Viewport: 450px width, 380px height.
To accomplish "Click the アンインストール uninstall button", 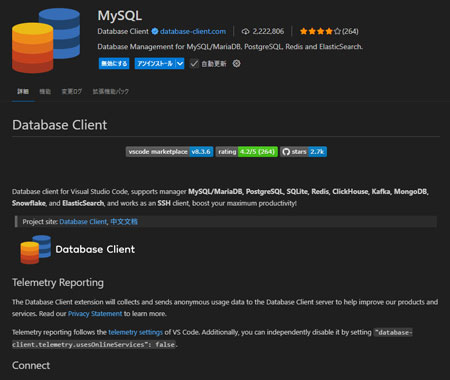I will (155, 63).
